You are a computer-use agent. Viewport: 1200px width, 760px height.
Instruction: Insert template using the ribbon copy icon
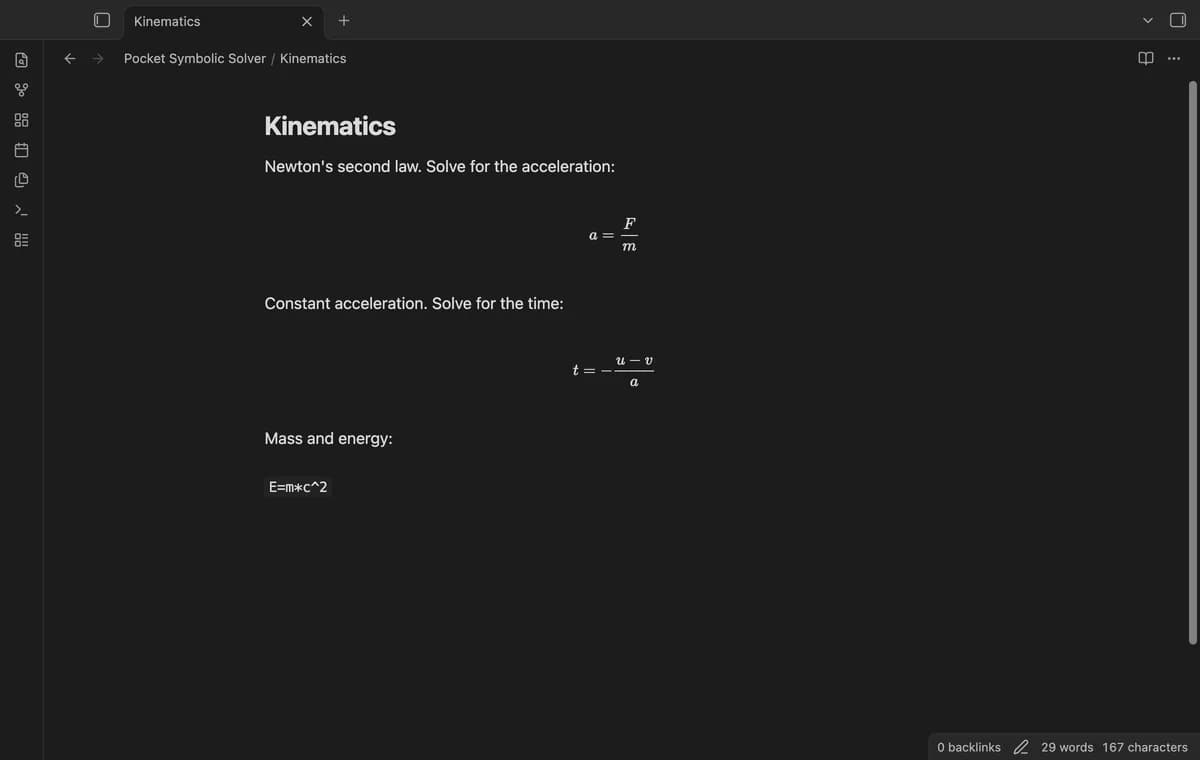point(21,180)
